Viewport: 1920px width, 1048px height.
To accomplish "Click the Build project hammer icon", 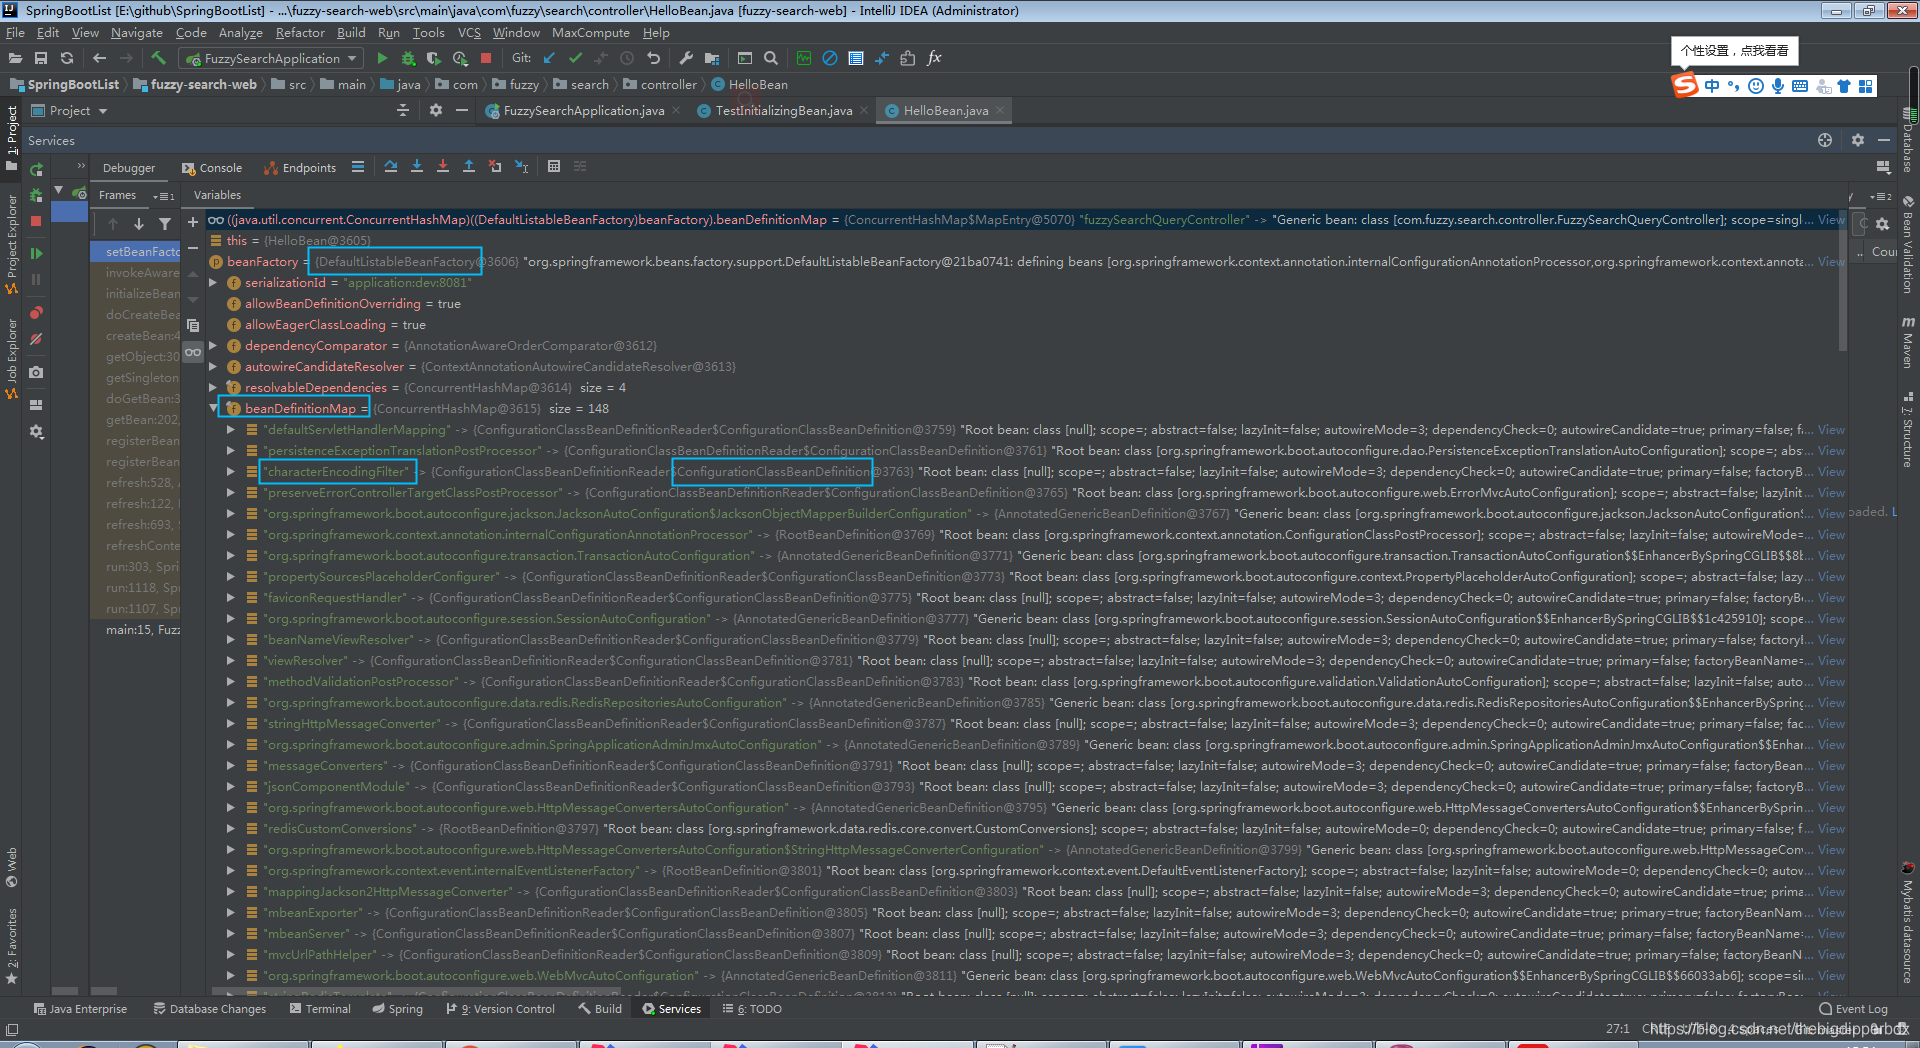I will (x=158, y=58).
